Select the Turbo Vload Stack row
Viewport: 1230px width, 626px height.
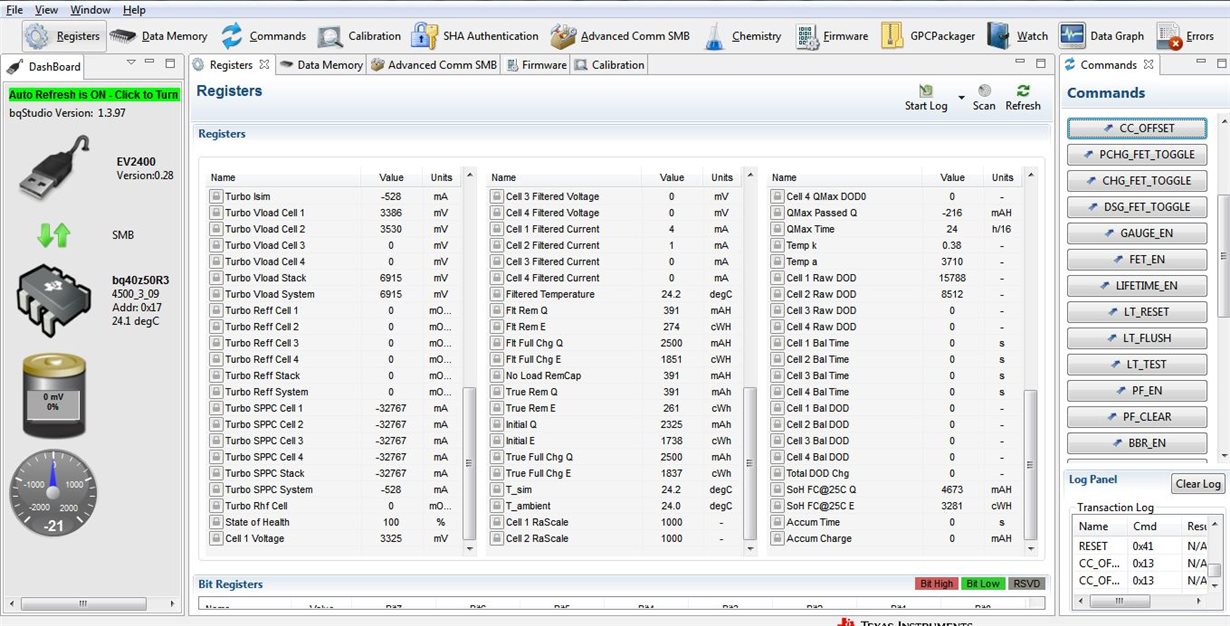click(335, 278)
